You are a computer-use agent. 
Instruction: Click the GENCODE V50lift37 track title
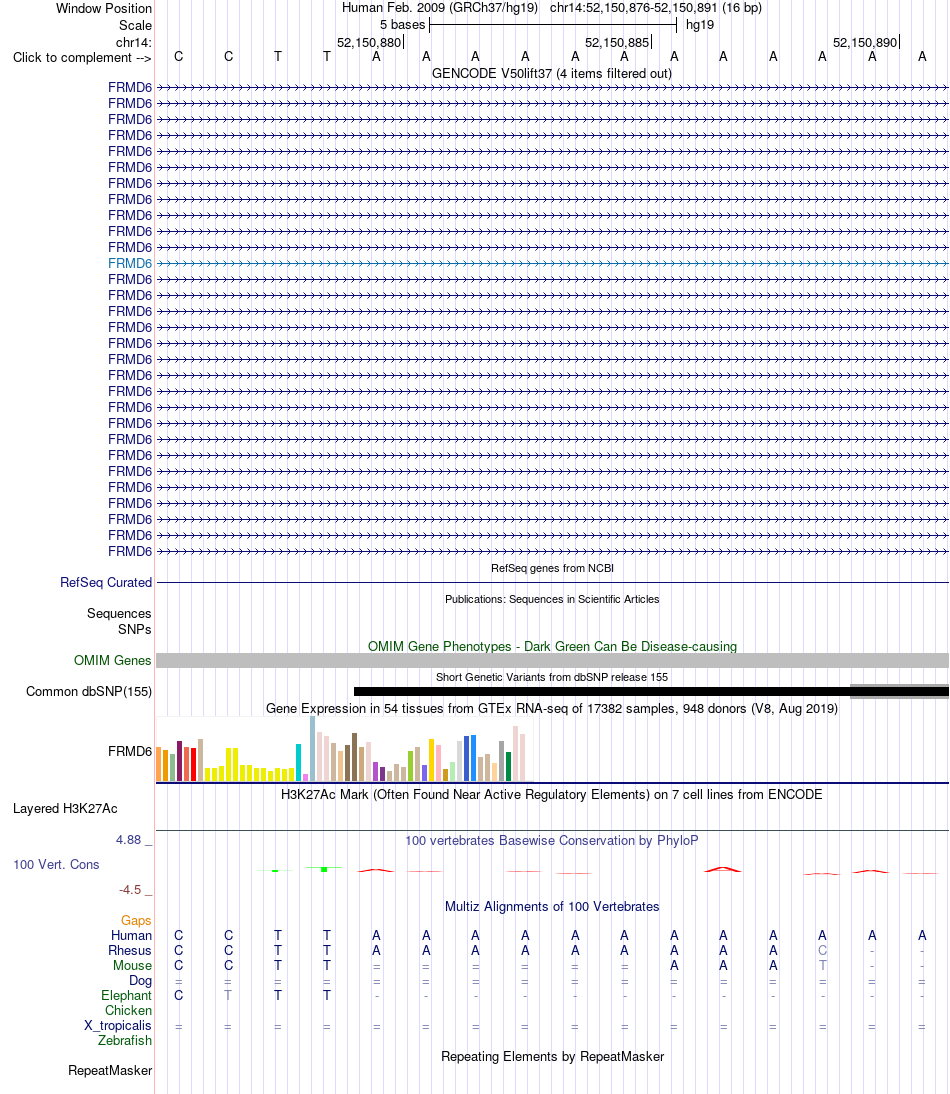tap(552, 73)
